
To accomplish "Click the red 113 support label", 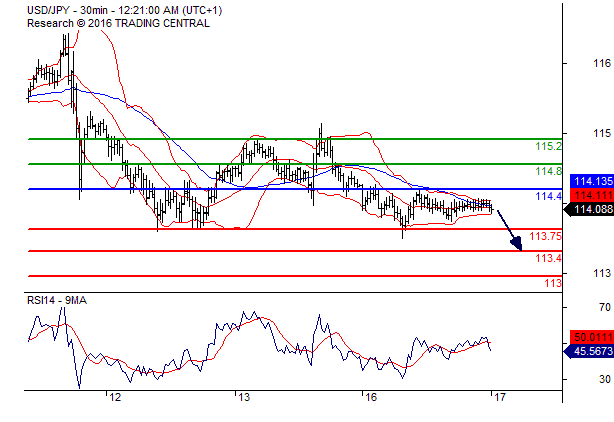I will 552,284.
